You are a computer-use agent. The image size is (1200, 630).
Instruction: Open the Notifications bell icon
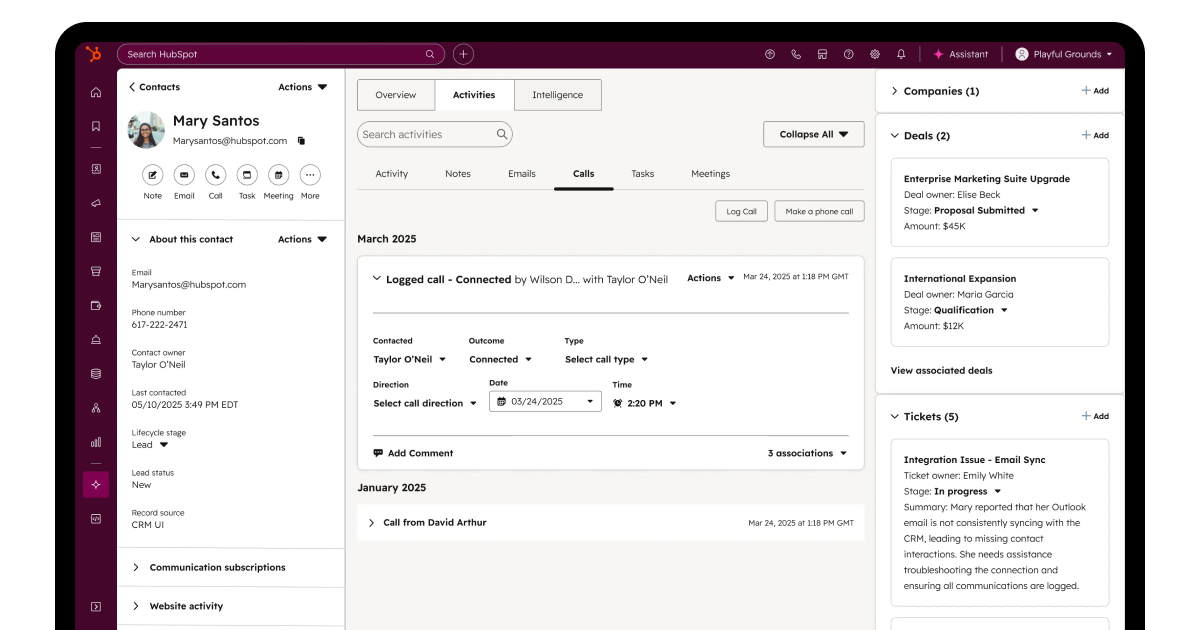901,54
